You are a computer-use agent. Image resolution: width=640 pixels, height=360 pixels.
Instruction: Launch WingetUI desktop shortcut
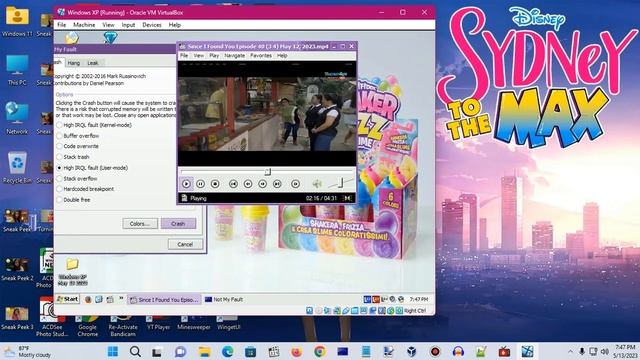(229, 323)
